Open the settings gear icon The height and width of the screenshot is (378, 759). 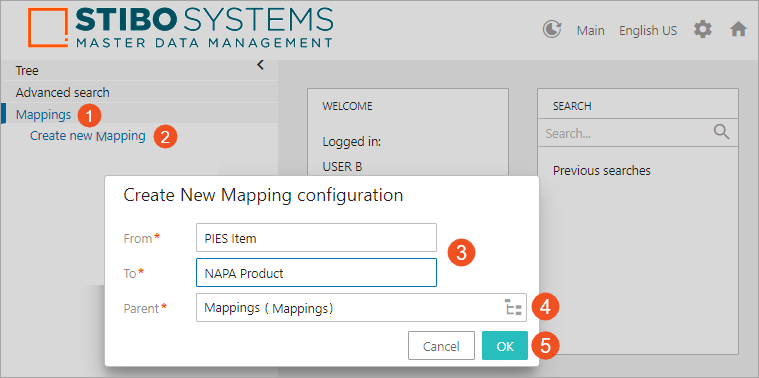click(x=703, y=30)
